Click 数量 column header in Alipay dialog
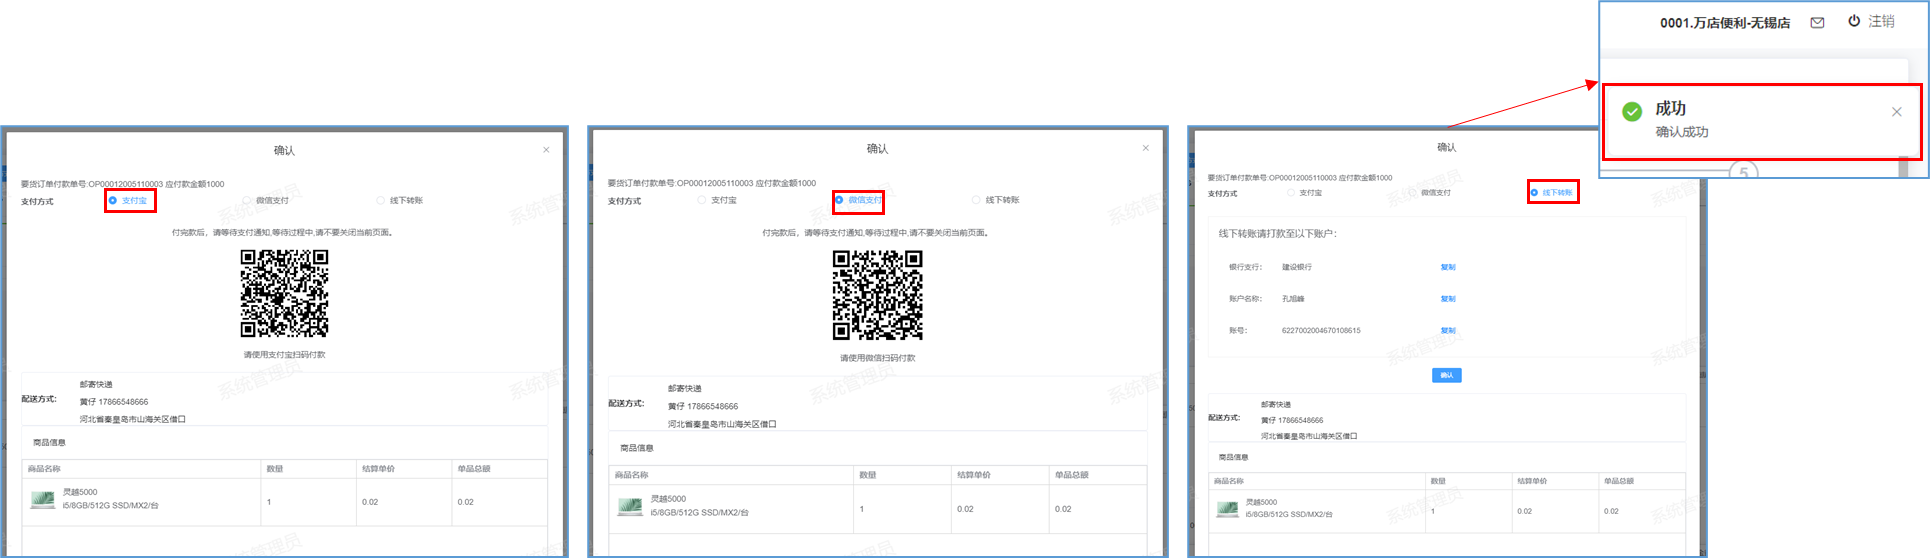Image resolution: width=1930 pixels, height=558 pixels. pyautogui.click(x=275, y=469)
